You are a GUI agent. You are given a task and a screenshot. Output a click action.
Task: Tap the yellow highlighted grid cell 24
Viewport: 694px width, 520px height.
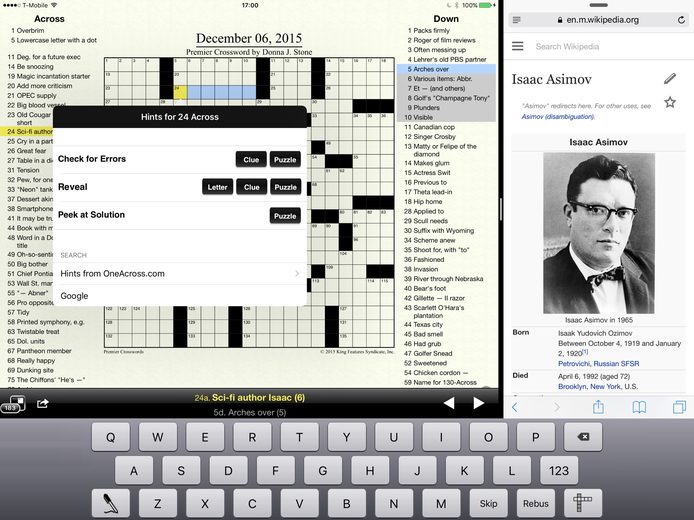point(180,92)
